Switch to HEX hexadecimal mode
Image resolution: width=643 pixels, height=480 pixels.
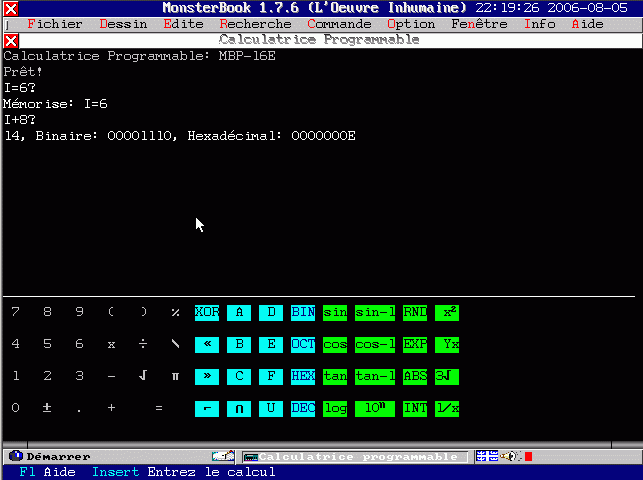pyautogui.click(x=303, y=376)
